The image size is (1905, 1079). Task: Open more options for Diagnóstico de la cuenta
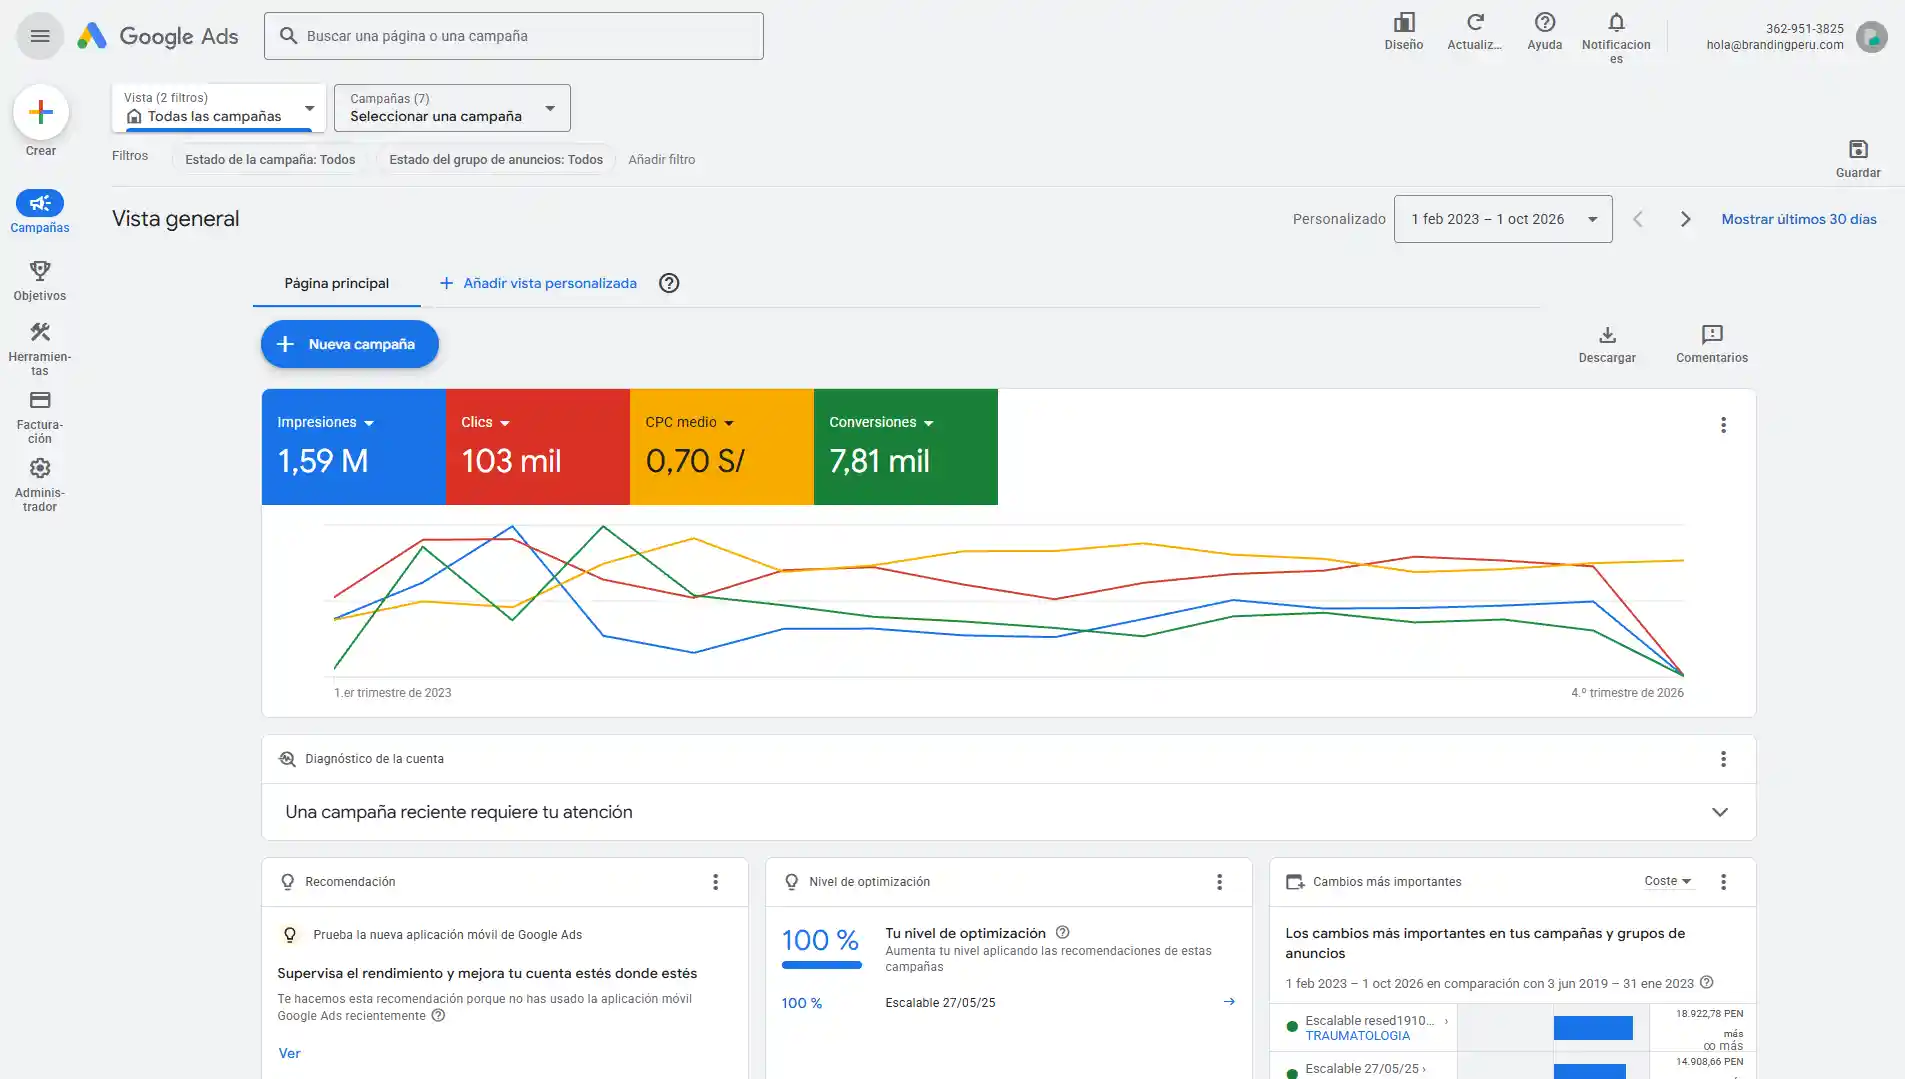[x=1723, y=759]
